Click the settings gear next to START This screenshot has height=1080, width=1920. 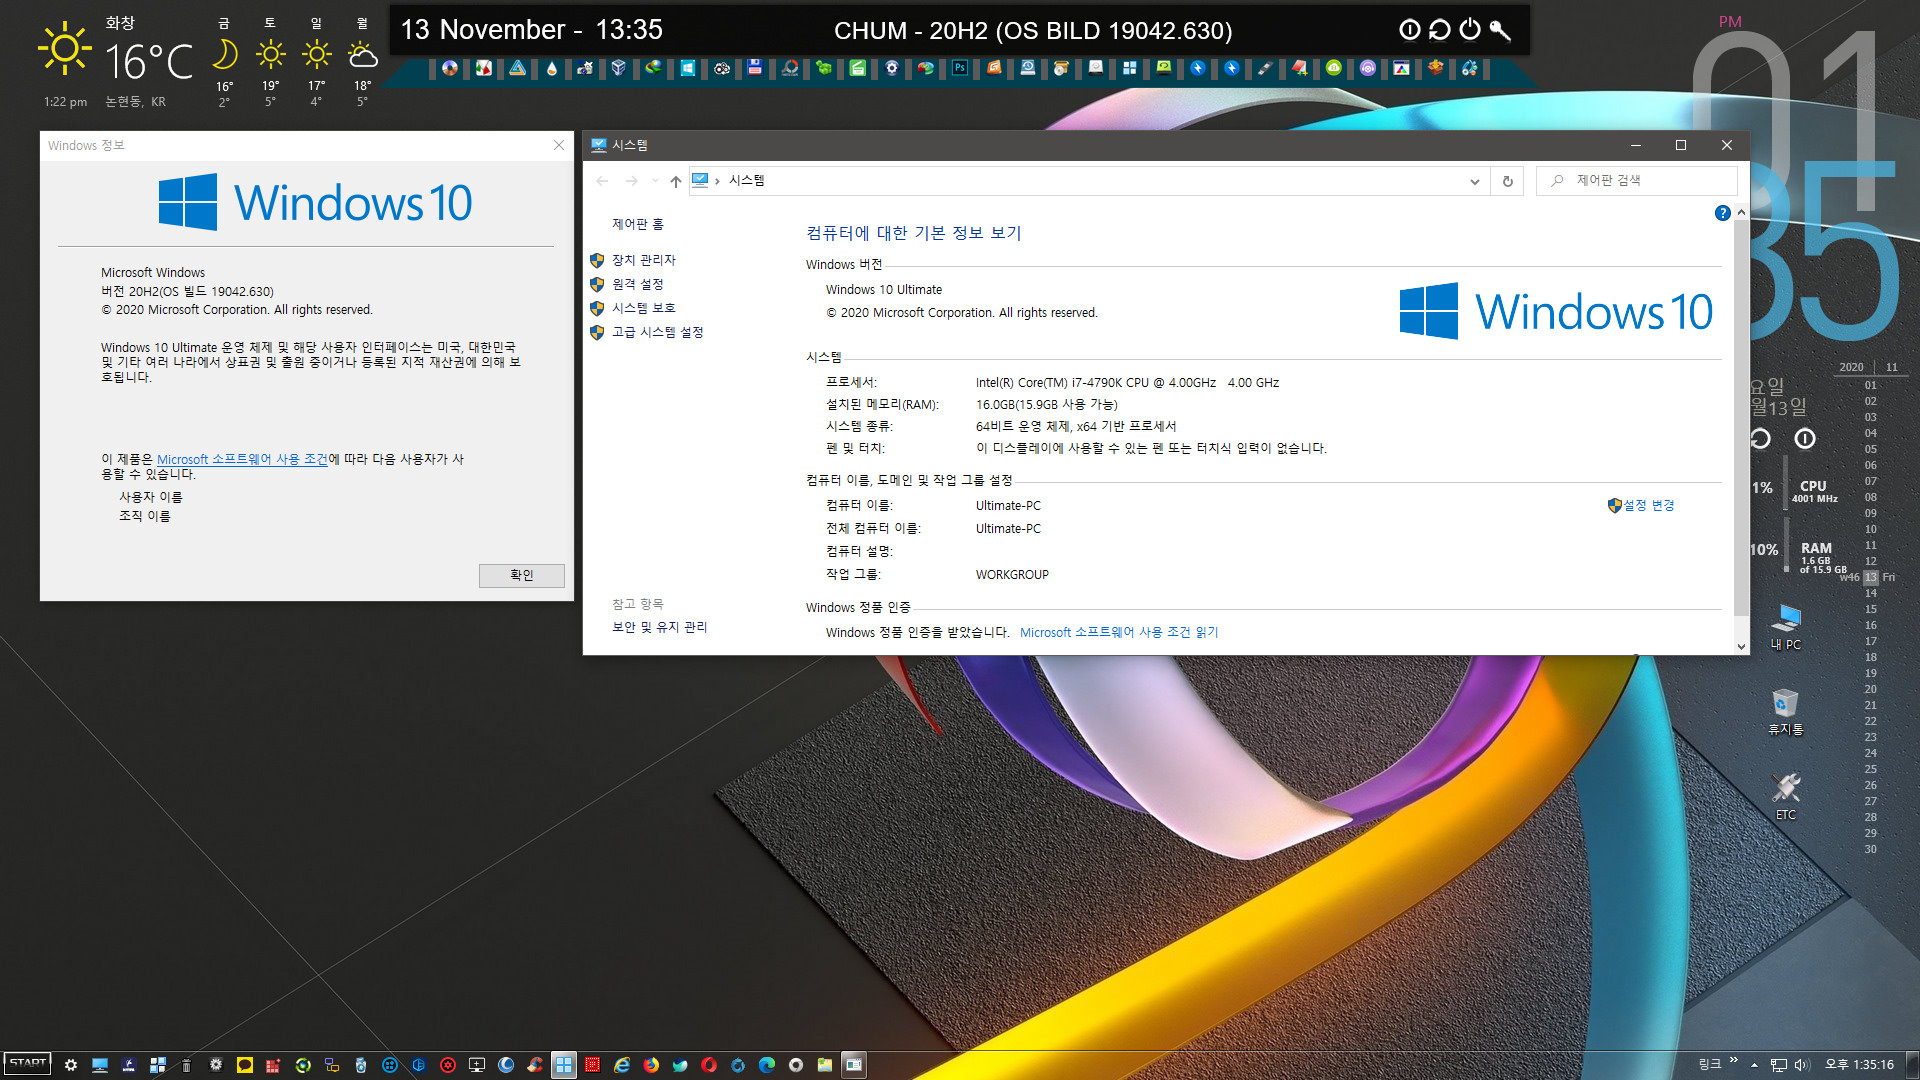click(70, 1065)
